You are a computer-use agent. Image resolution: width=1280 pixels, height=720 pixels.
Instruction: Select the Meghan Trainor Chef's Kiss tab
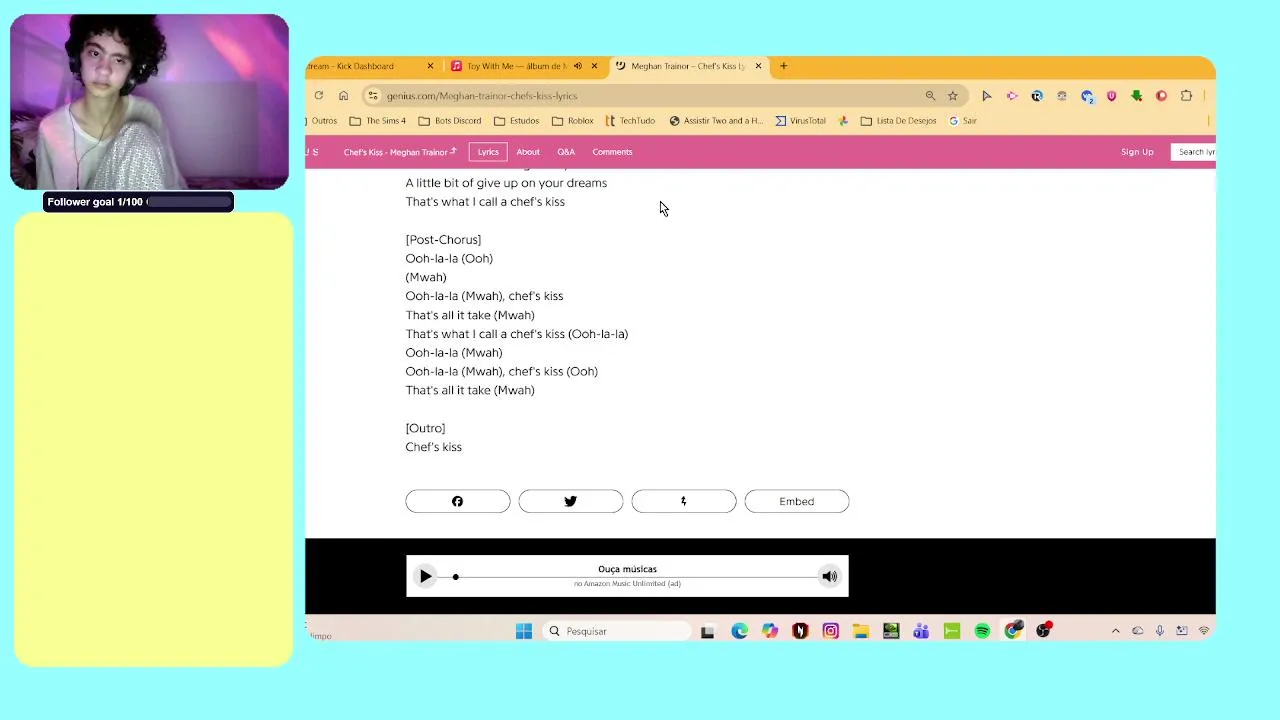tap(687, 66)
